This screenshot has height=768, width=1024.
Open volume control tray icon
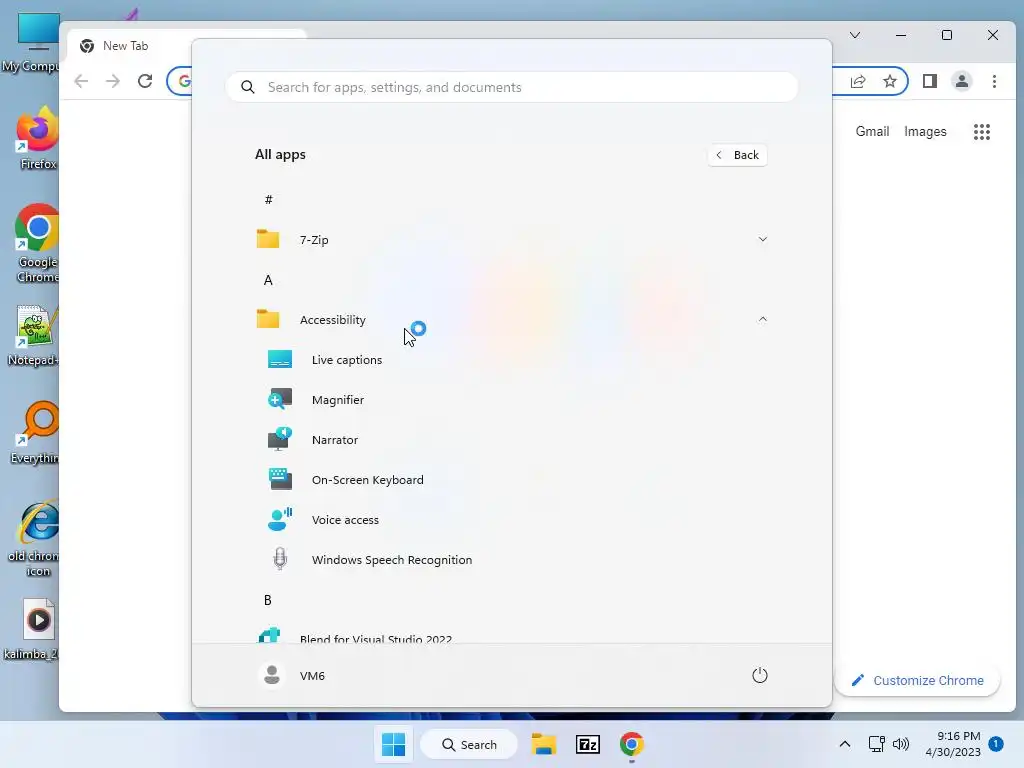901,744
